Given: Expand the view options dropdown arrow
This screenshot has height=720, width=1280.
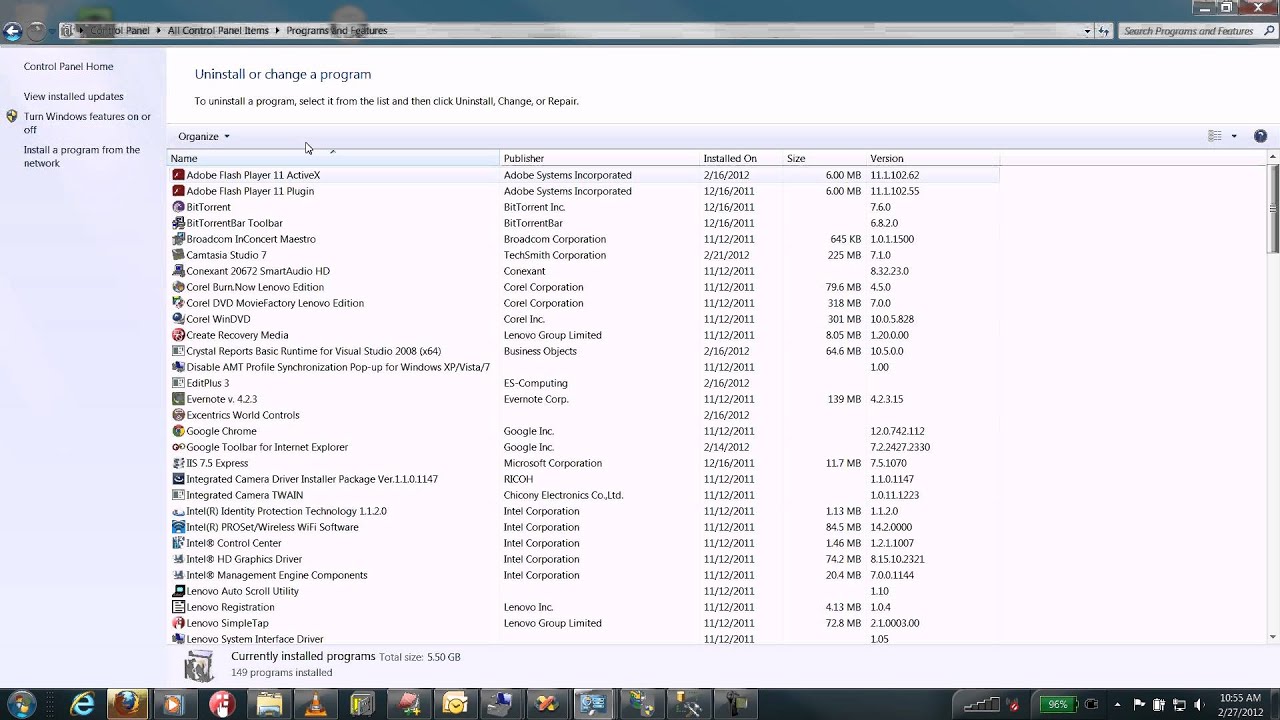Looking at the screenshot, I should coord(1234,136).
